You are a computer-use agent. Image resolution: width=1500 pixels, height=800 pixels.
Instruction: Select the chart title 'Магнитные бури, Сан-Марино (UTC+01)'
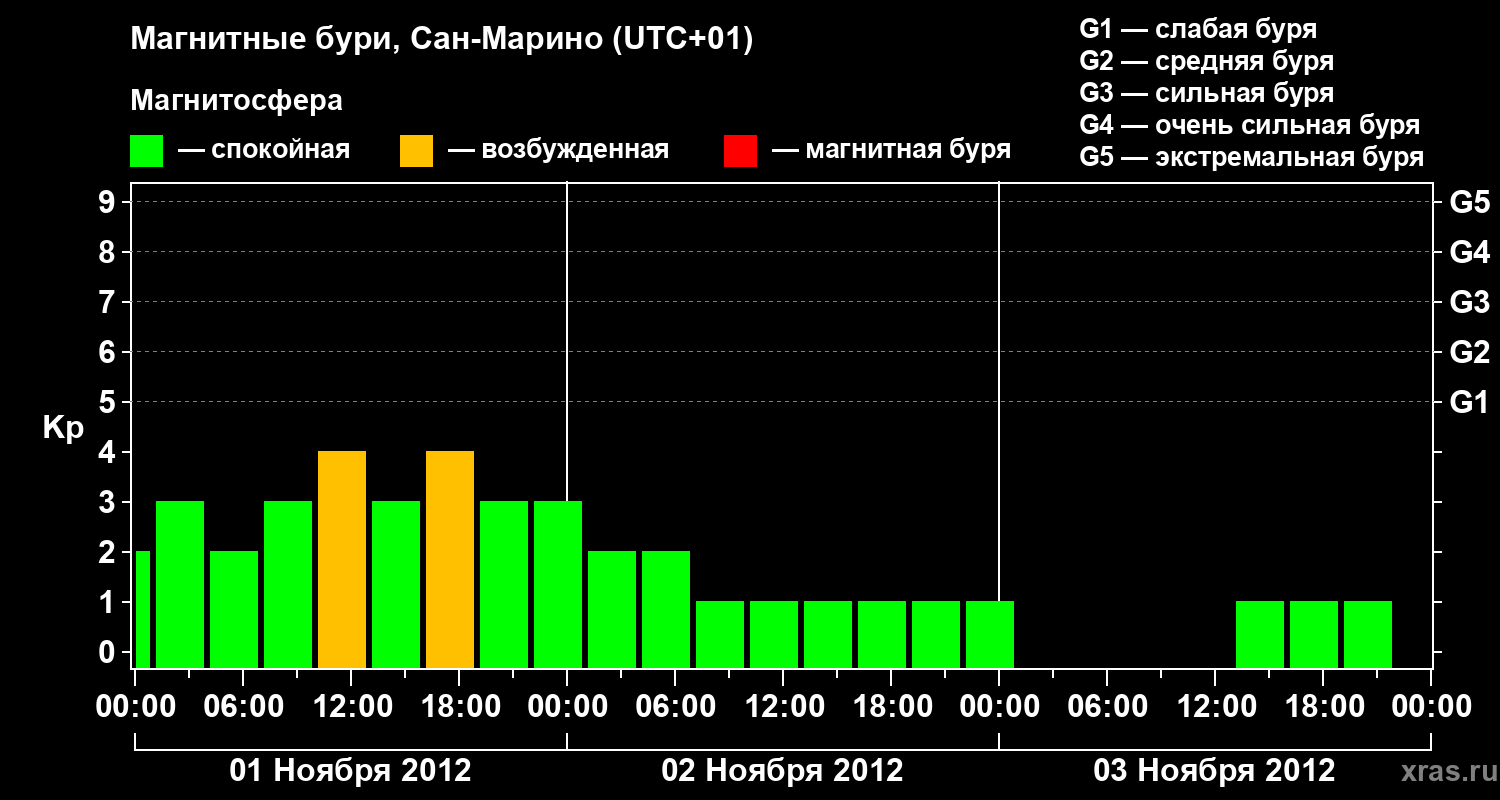pyautogui.click(x=441, y=40)
